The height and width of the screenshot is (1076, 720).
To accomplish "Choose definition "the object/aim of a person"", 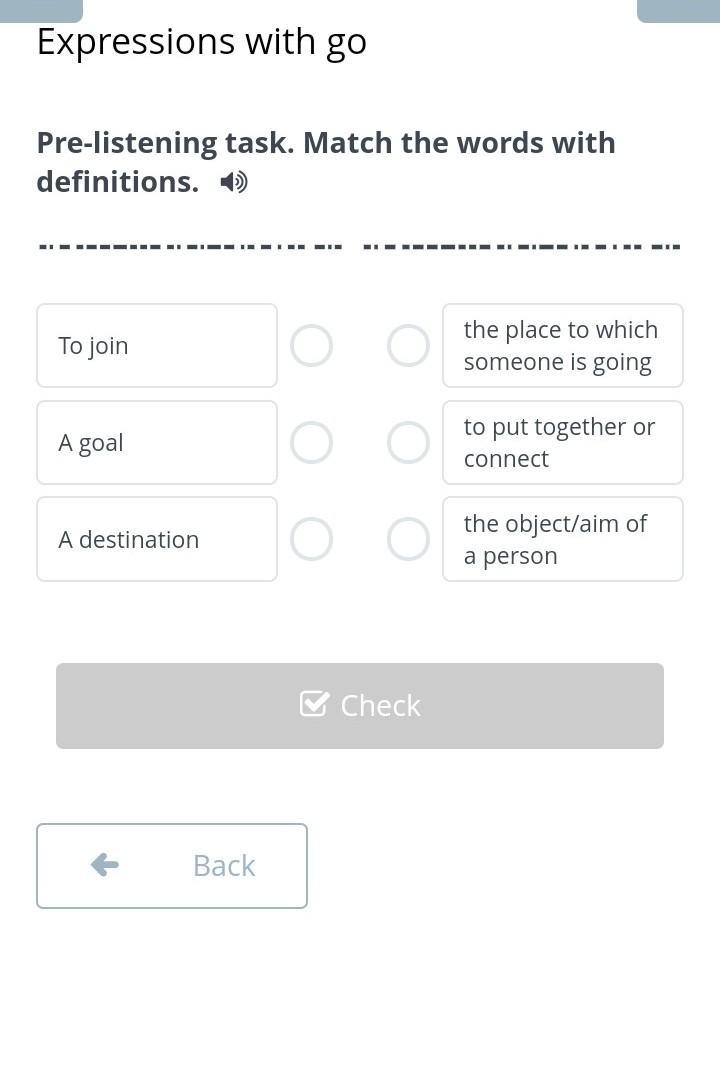I will pyautogui.click(x=562, y=540).
